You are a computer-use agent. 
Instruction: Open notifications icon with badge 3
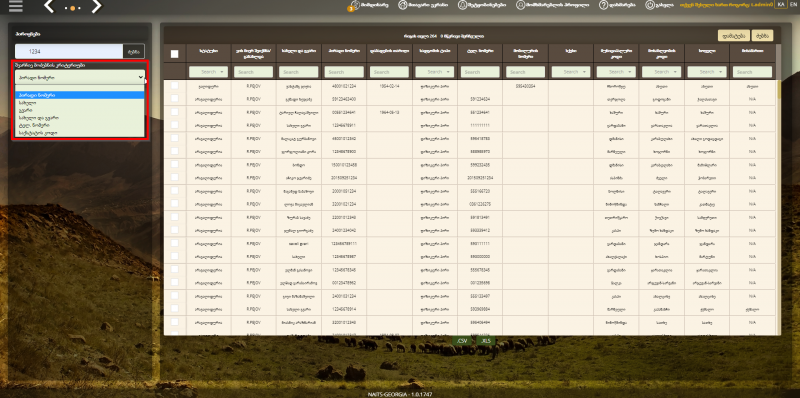pos(355,5)
